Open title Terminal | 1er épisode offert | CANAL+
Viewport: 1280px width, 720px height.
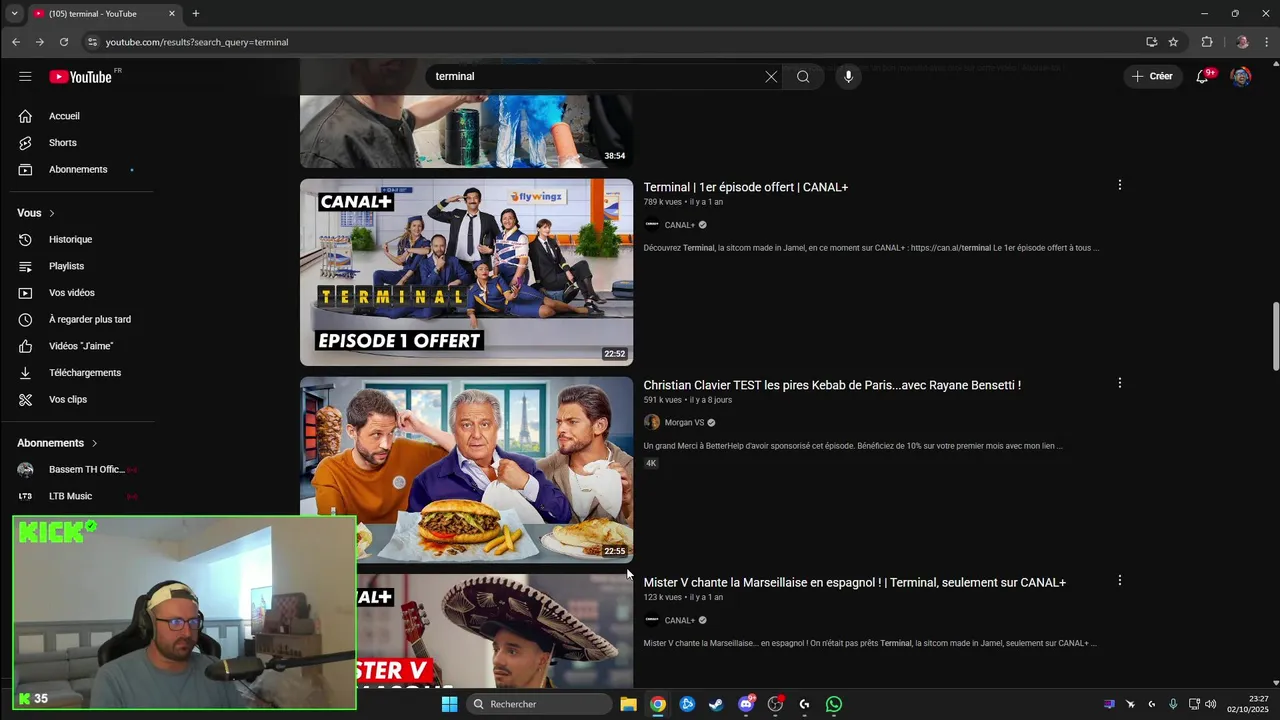pyautogui.click(x=745, y=187)
